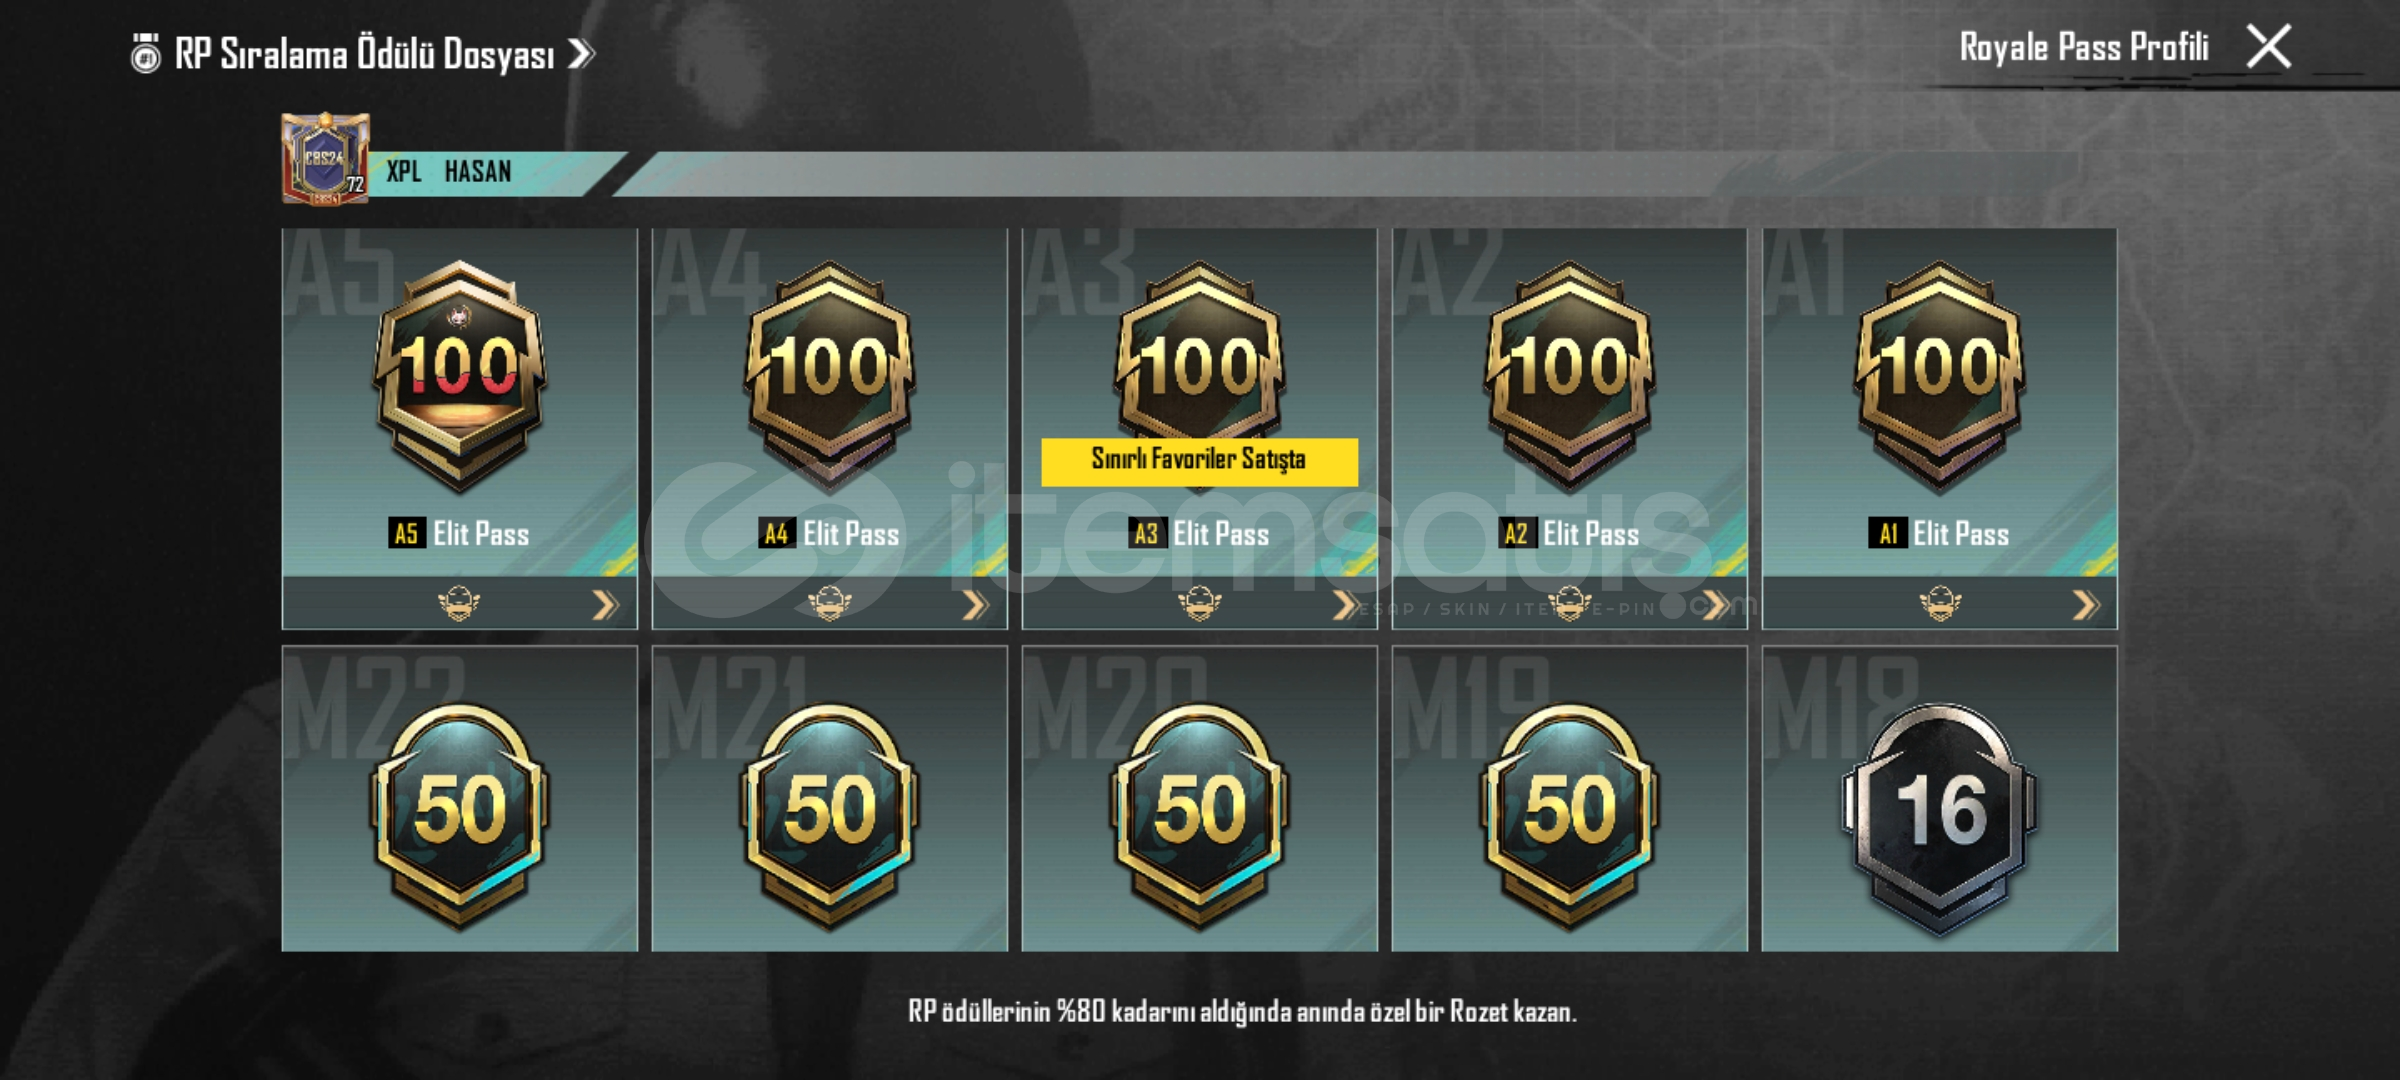Click the Sınırlı Favoriler Satışta yellow banner
Viewport: 2400px width, 1080px height.
point(1199,461)
